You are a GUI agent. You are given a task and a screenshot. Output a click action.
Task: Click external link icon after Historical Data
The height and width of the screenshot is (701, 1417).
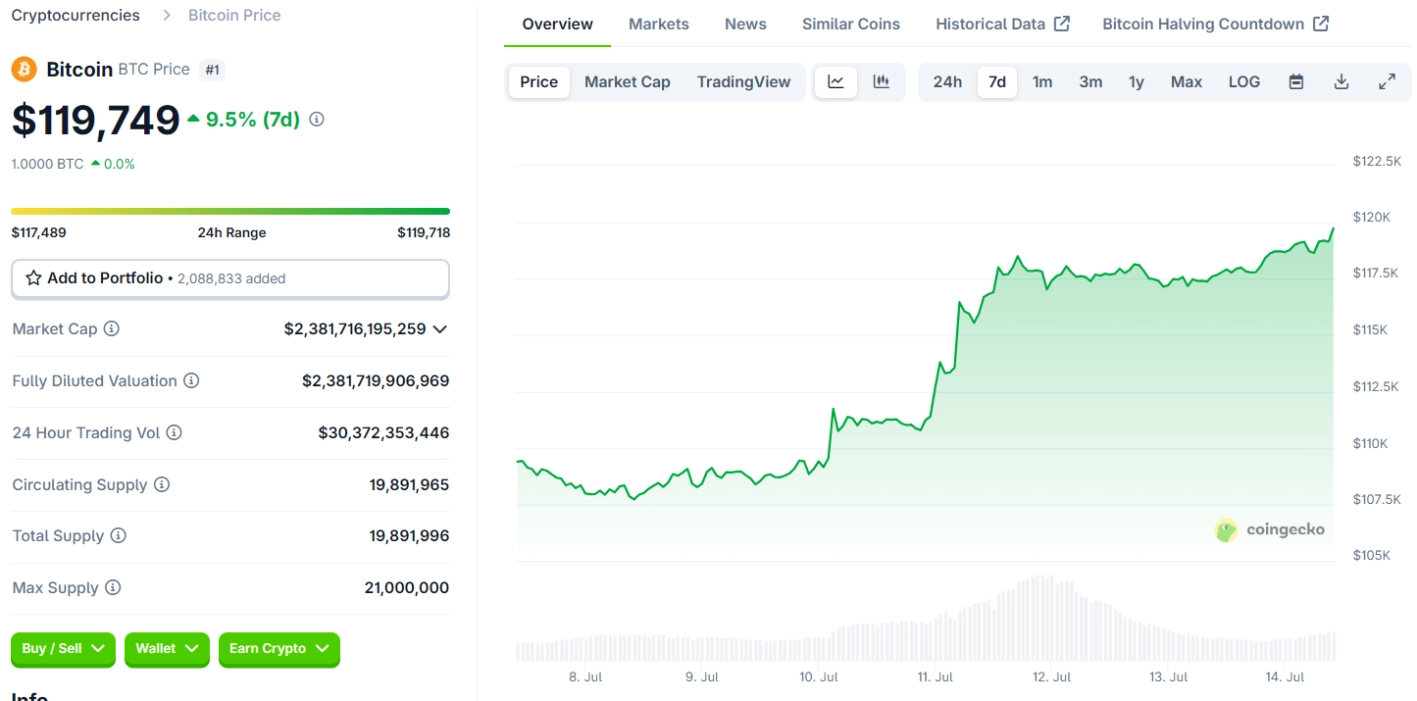[1062, 24]
